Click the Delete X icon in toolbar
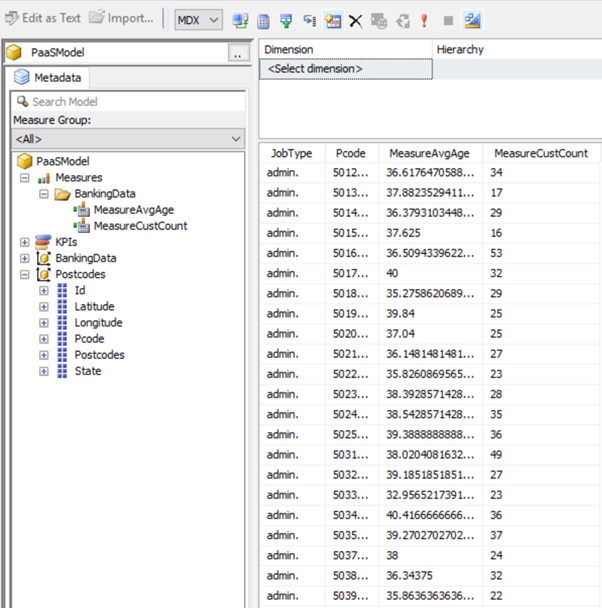 (x=355, y=19)
